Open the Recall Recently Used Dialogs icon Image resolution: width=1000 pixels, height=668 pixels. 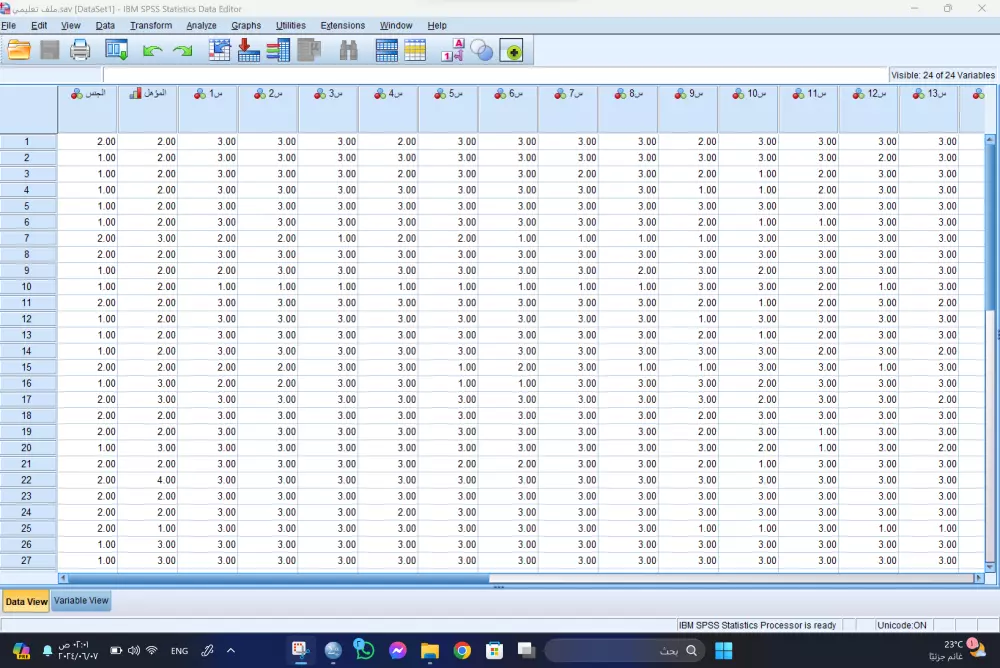115,49
